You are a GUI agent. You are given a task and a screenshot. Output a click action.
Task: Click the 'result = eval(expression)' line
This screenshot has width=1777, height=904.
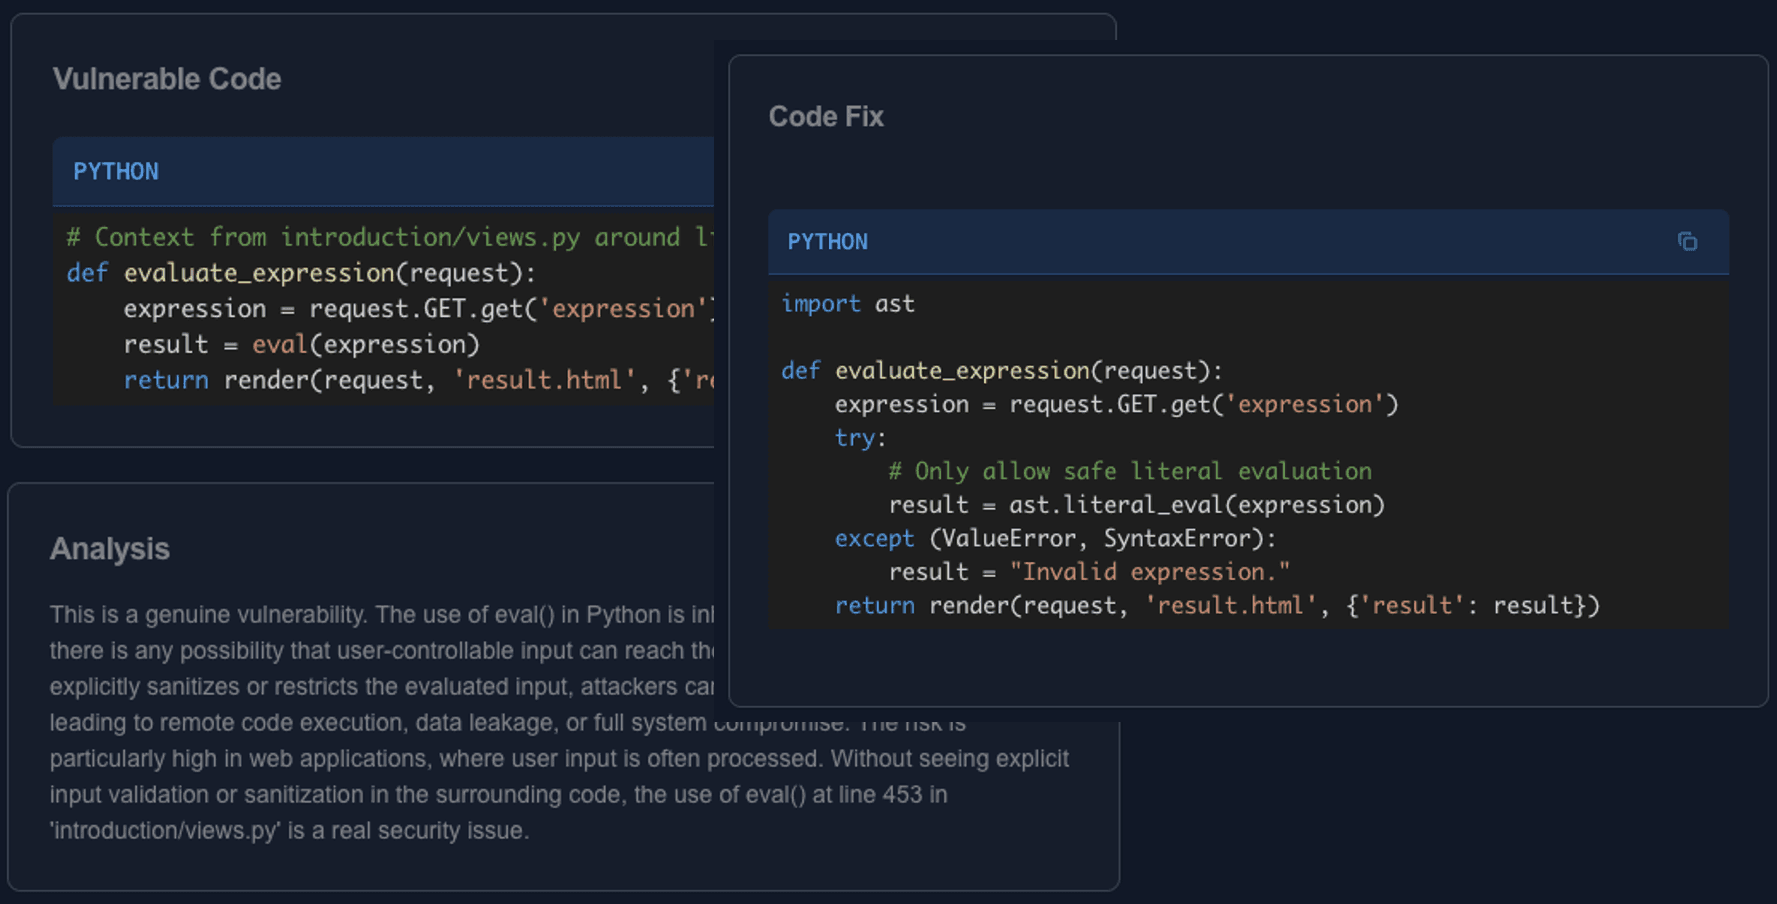(302, 345)
